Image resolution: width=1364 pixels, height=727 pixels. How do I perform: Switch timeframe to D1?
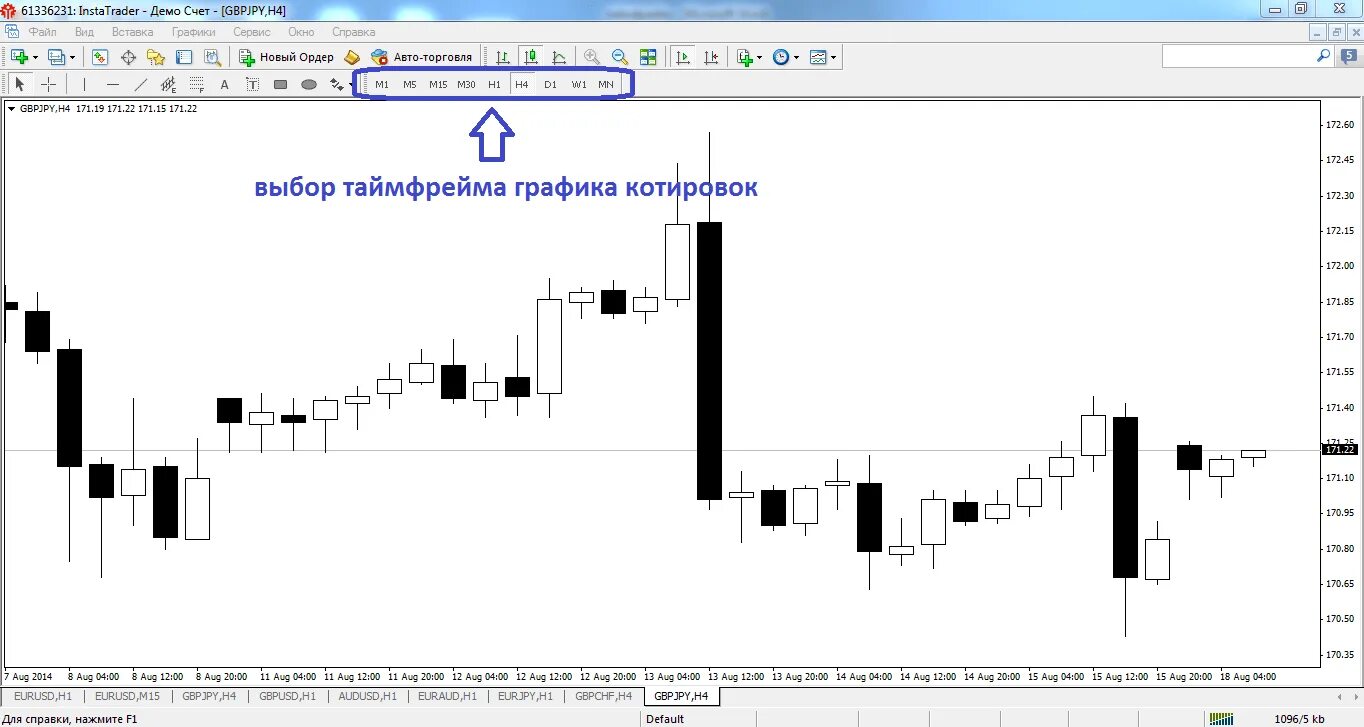pyautogui.click(x=550, y=84)
